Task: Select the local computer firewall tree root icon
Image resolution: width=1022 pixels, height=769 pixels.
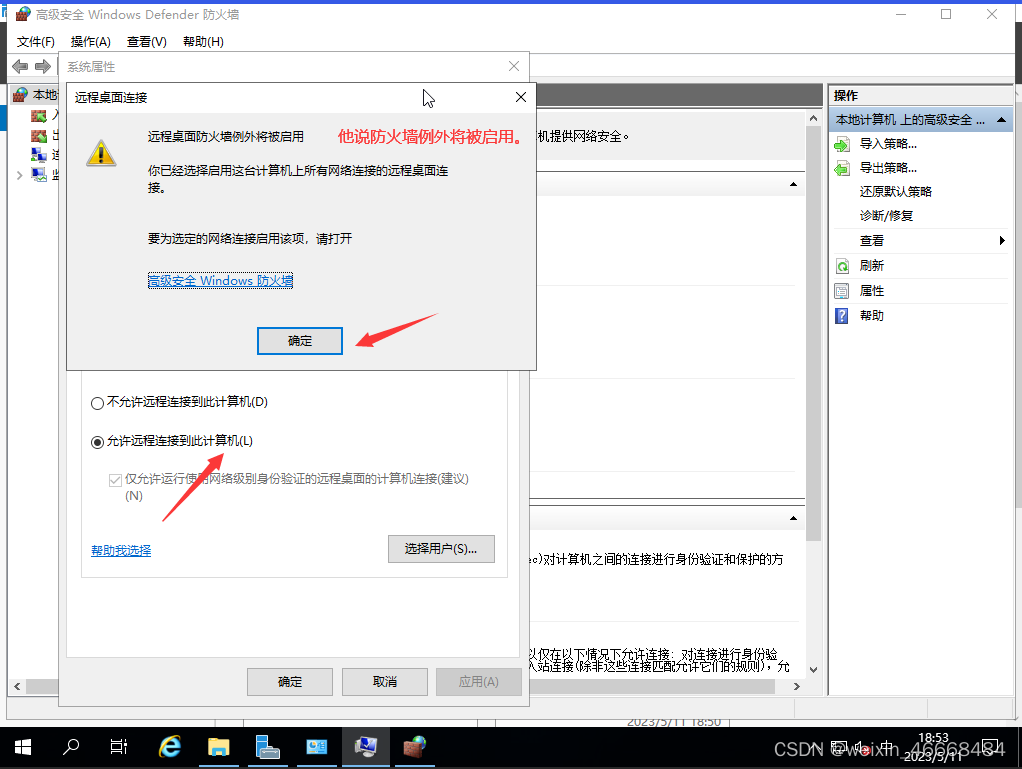Action: pos(21,95)
